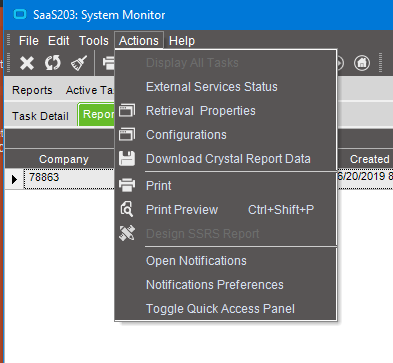393x363 pixels.
Task: Switch to the Reports tab
Action: click(x=32, y=90)
